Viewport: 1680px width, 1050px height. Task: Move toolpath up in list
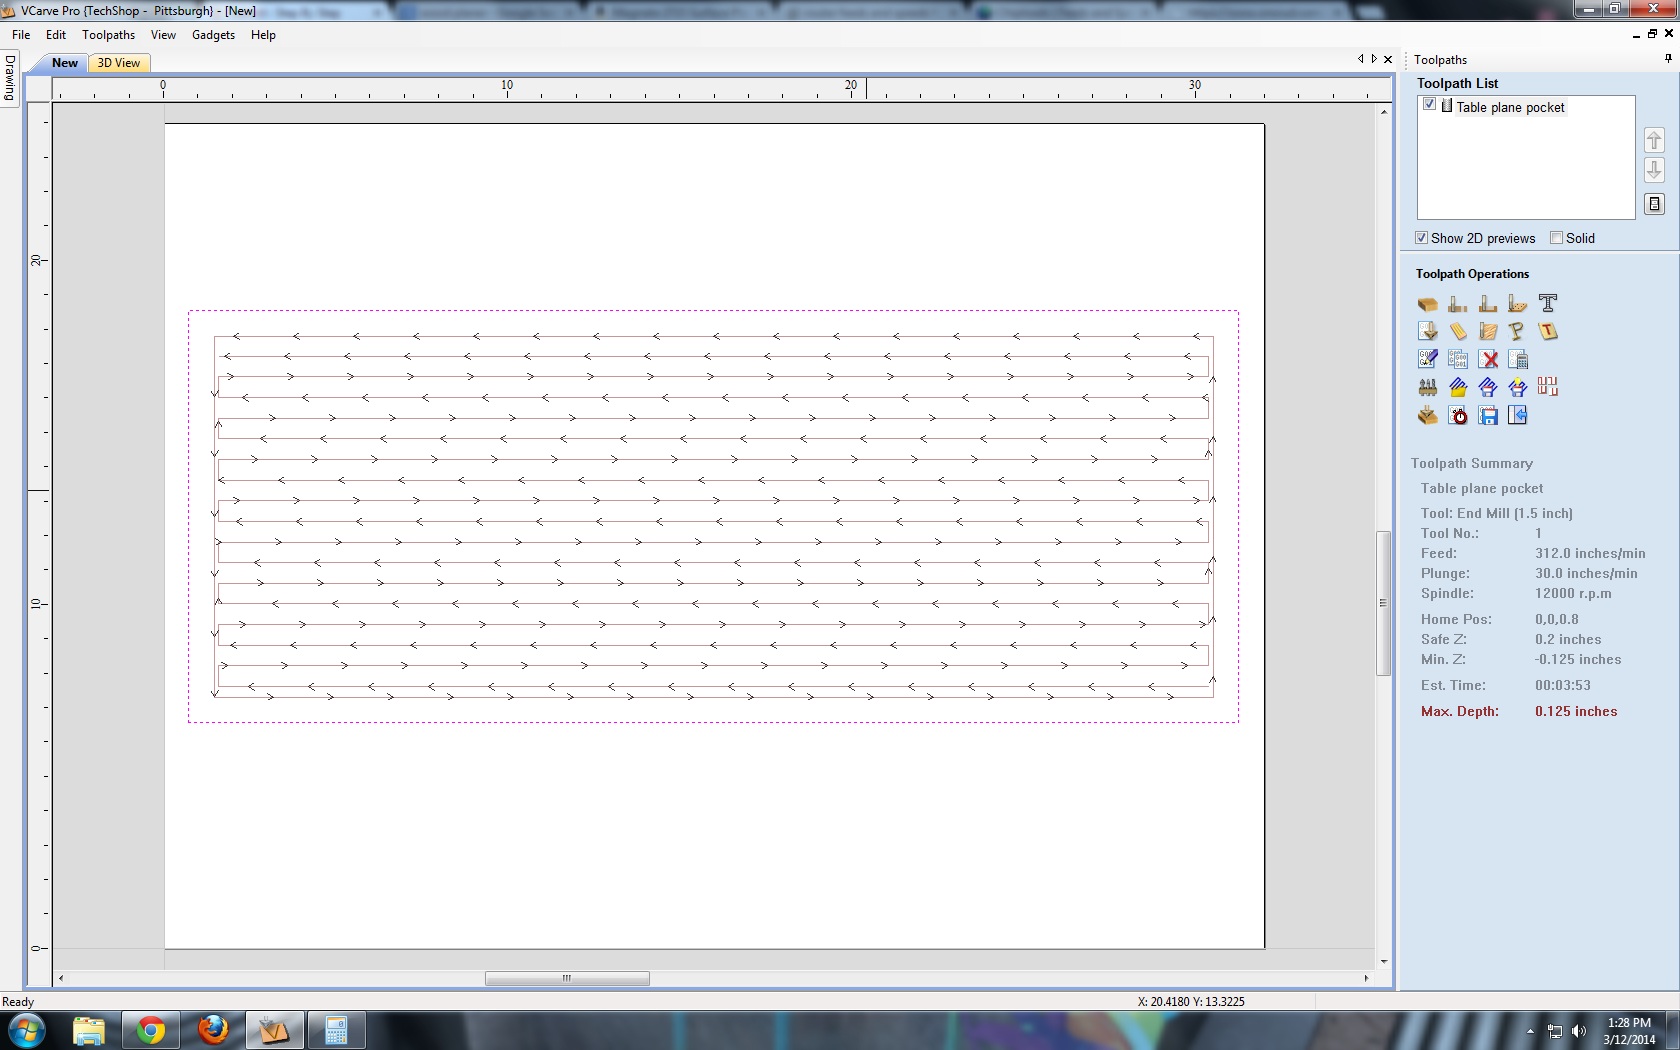click(1654, 140)
